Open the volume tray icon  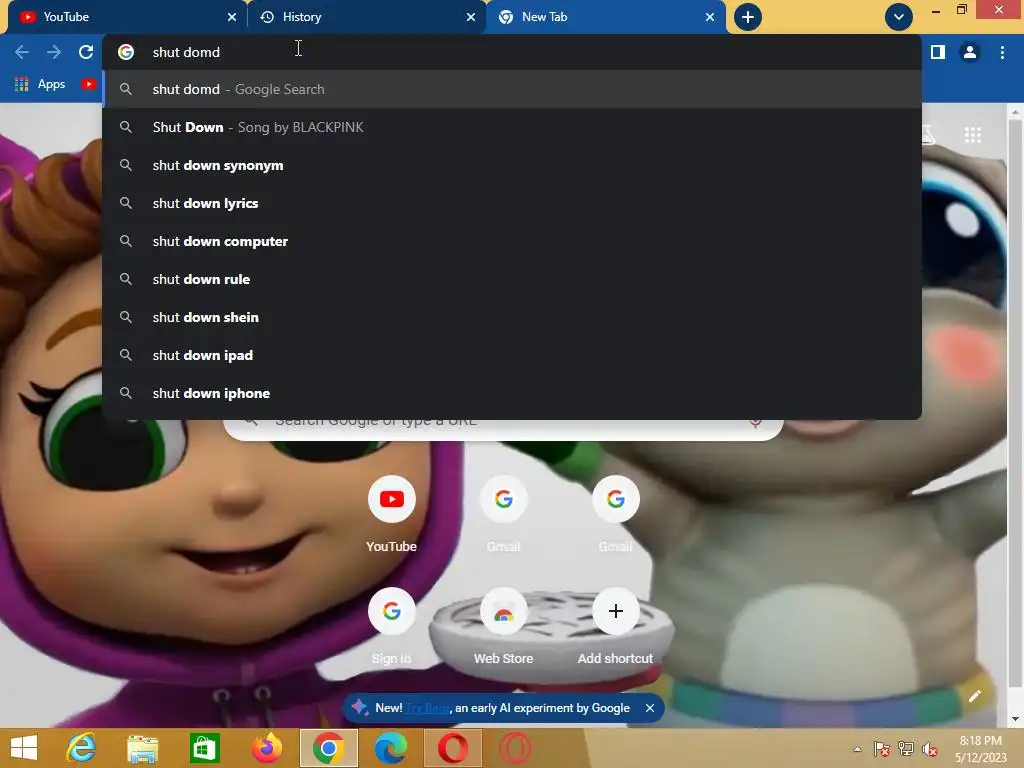point(930,749)
